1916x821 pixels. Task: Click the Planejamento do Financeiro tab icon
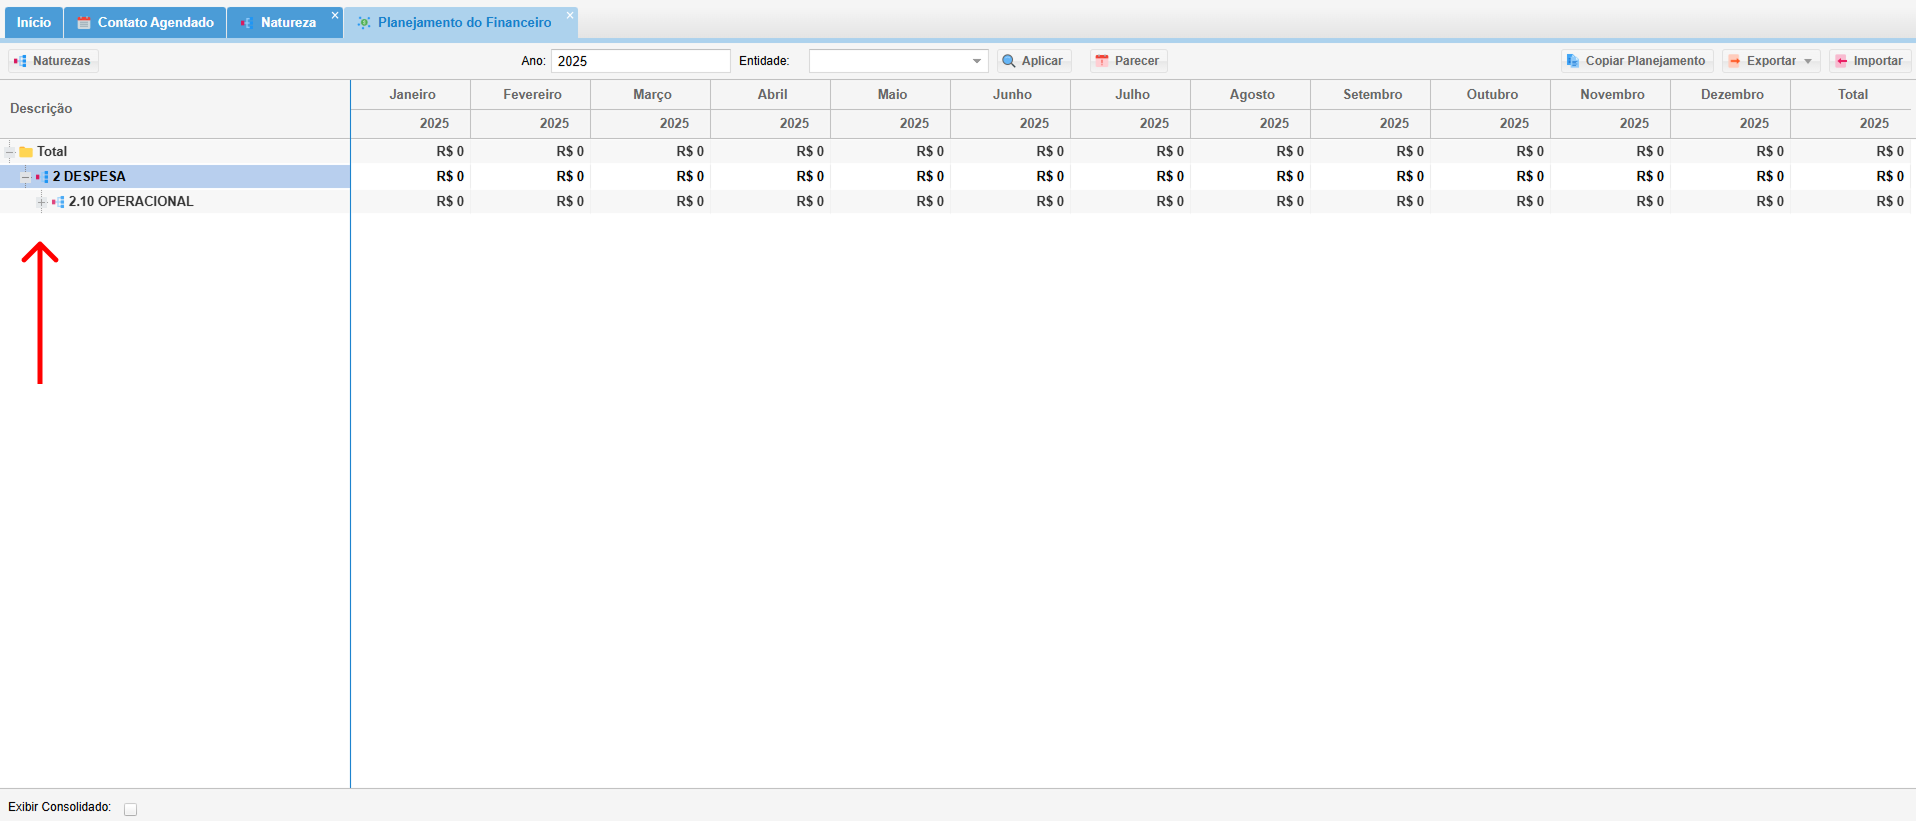(364, 22)
